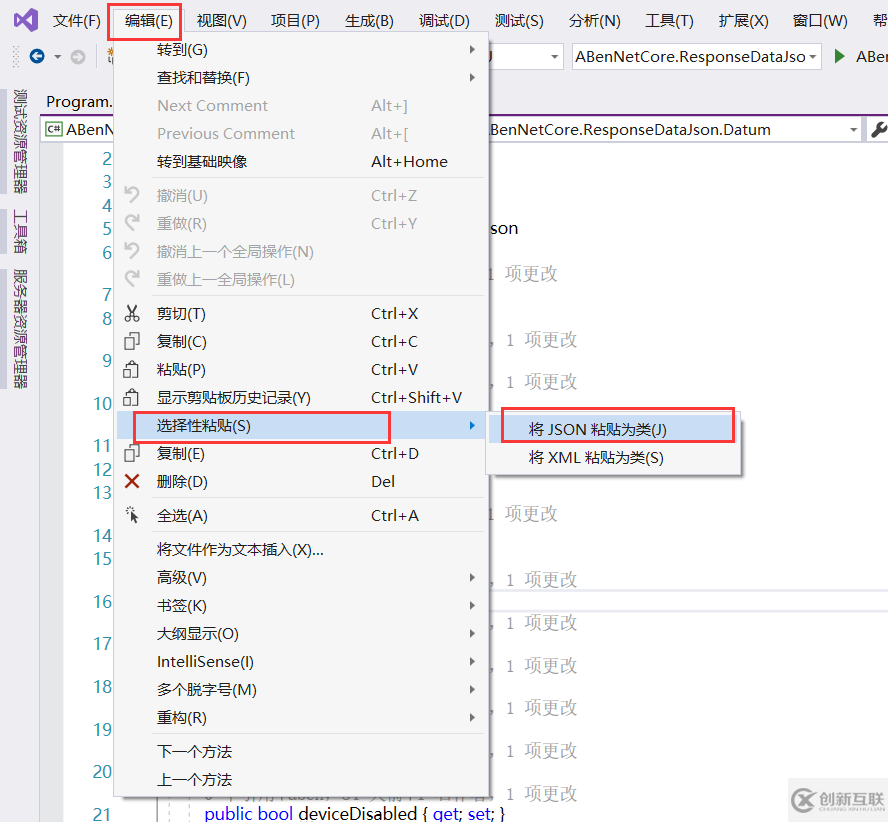Click the clipboard icon beside 粘贴(P)
The height and width of the screenshot is (822, 888).
click(131, 369)
